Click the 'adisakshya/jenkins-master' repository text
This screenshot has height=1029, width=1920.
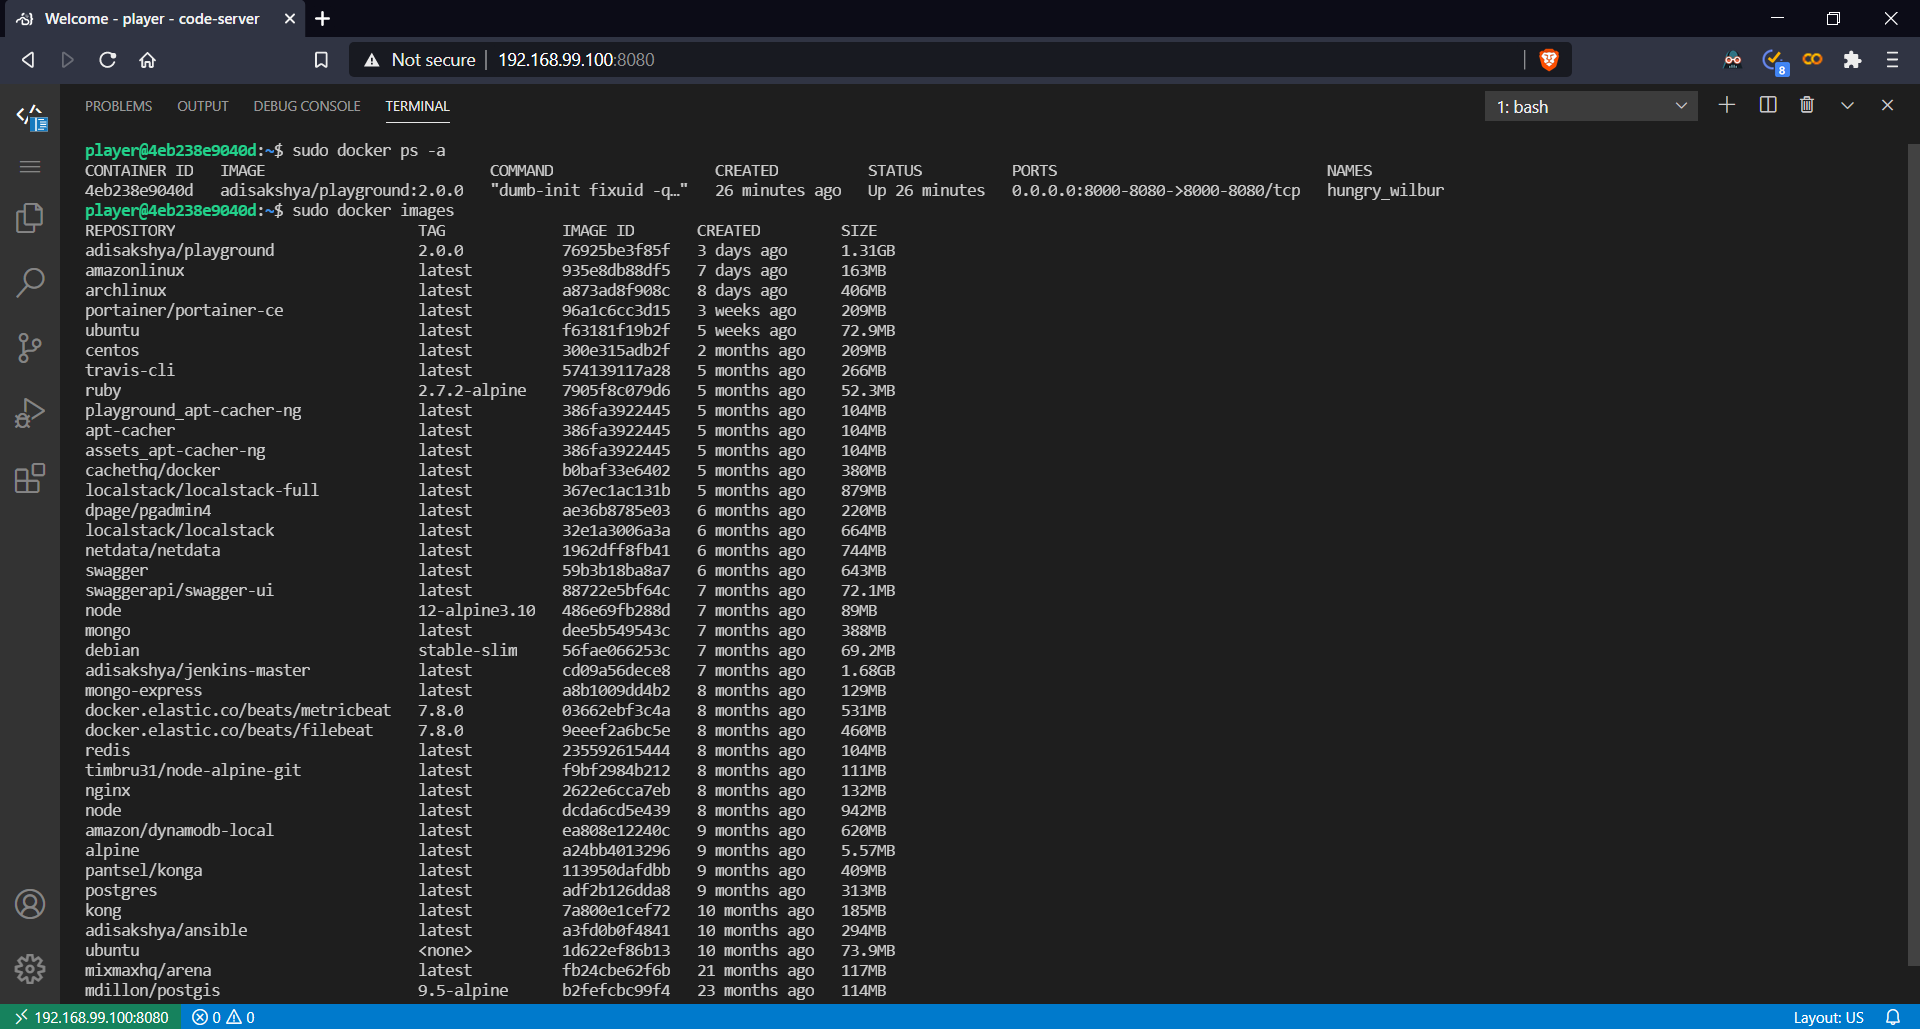pos(197,670)
